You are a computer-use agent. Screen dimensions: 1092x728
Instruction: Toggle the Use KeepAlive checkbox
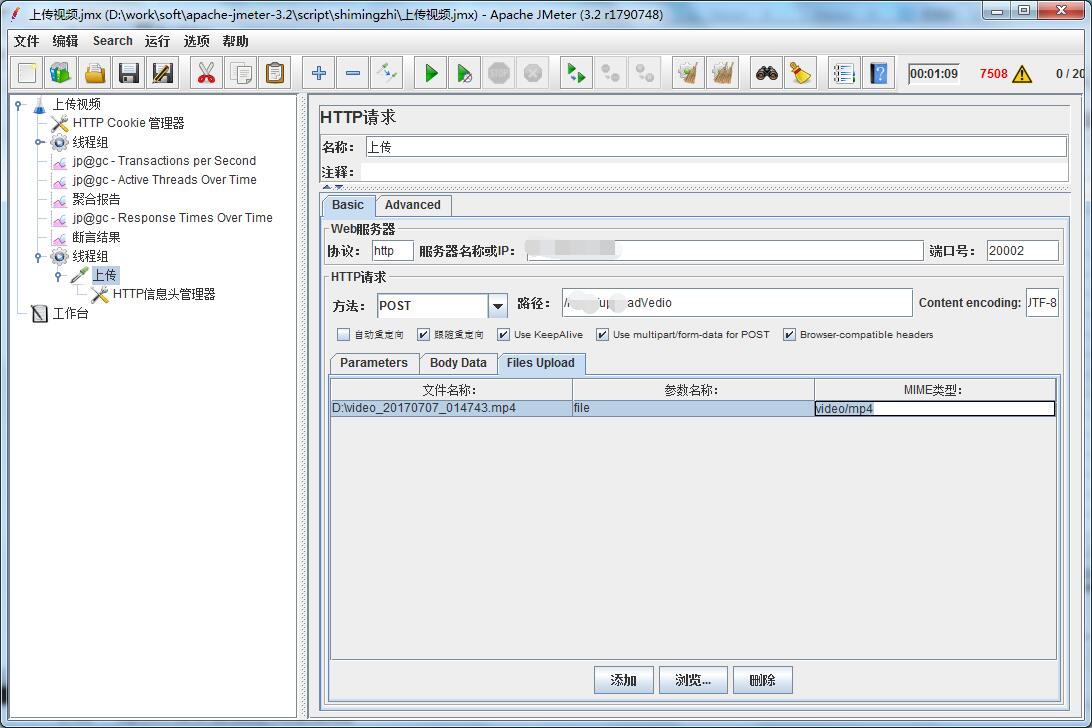point(504,334)
